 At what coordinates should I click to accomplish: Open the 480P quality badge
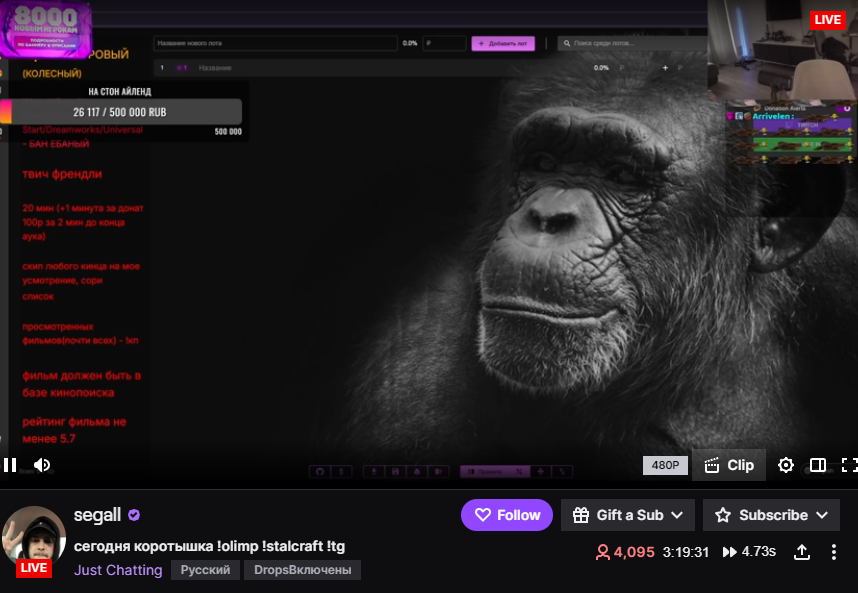pyautogui.click(x=665, y=465)
